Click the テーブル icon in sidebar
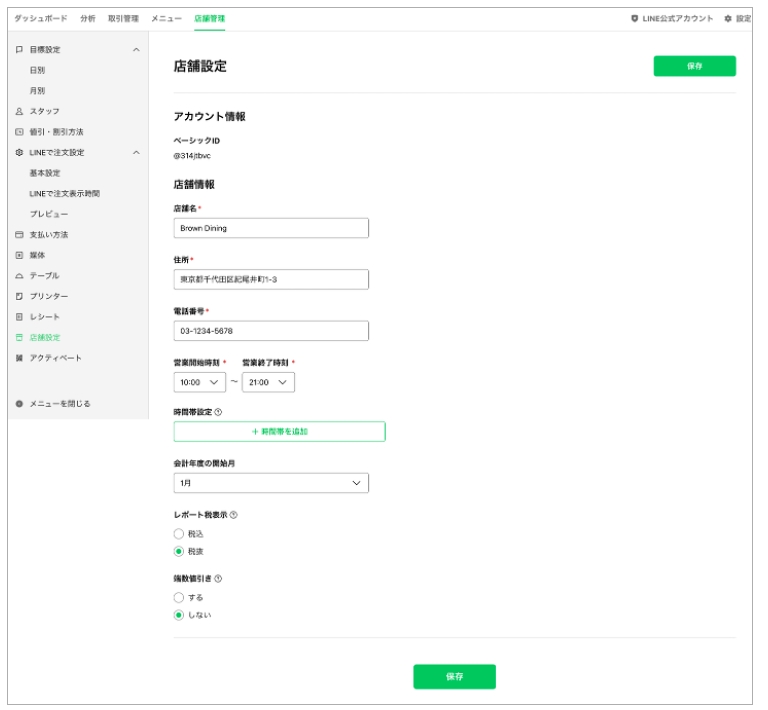The width and height of the screenshot is (768, 710). click(x=19, y=276)
